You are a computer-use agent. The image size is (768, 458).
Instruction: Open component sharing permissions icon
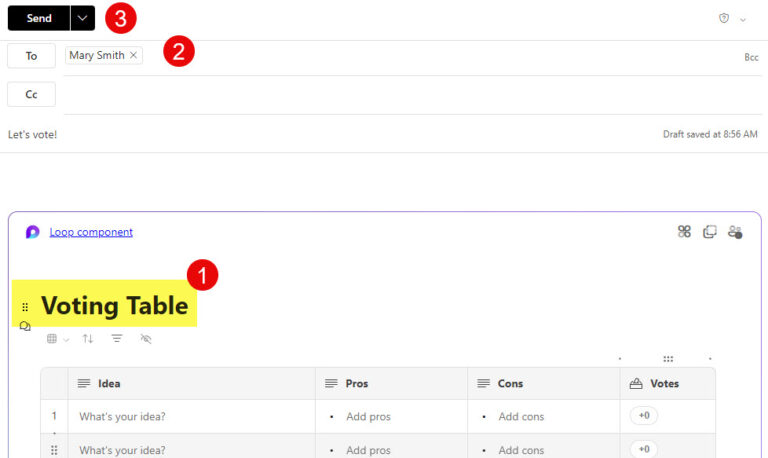736,232
